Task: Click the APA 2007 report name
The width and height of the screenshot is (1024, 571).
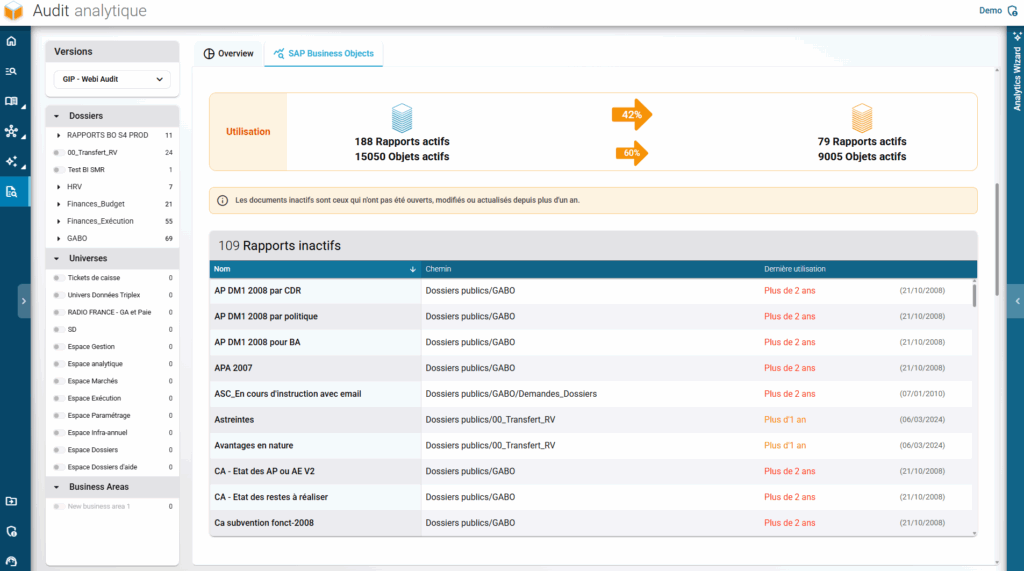Action: click(233, 368)
